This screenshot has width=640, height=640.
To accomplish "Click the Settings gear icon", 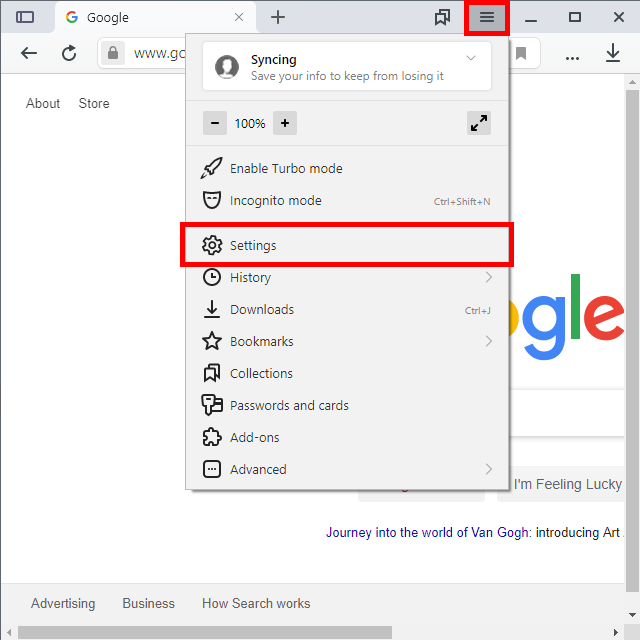I will 212,245.
